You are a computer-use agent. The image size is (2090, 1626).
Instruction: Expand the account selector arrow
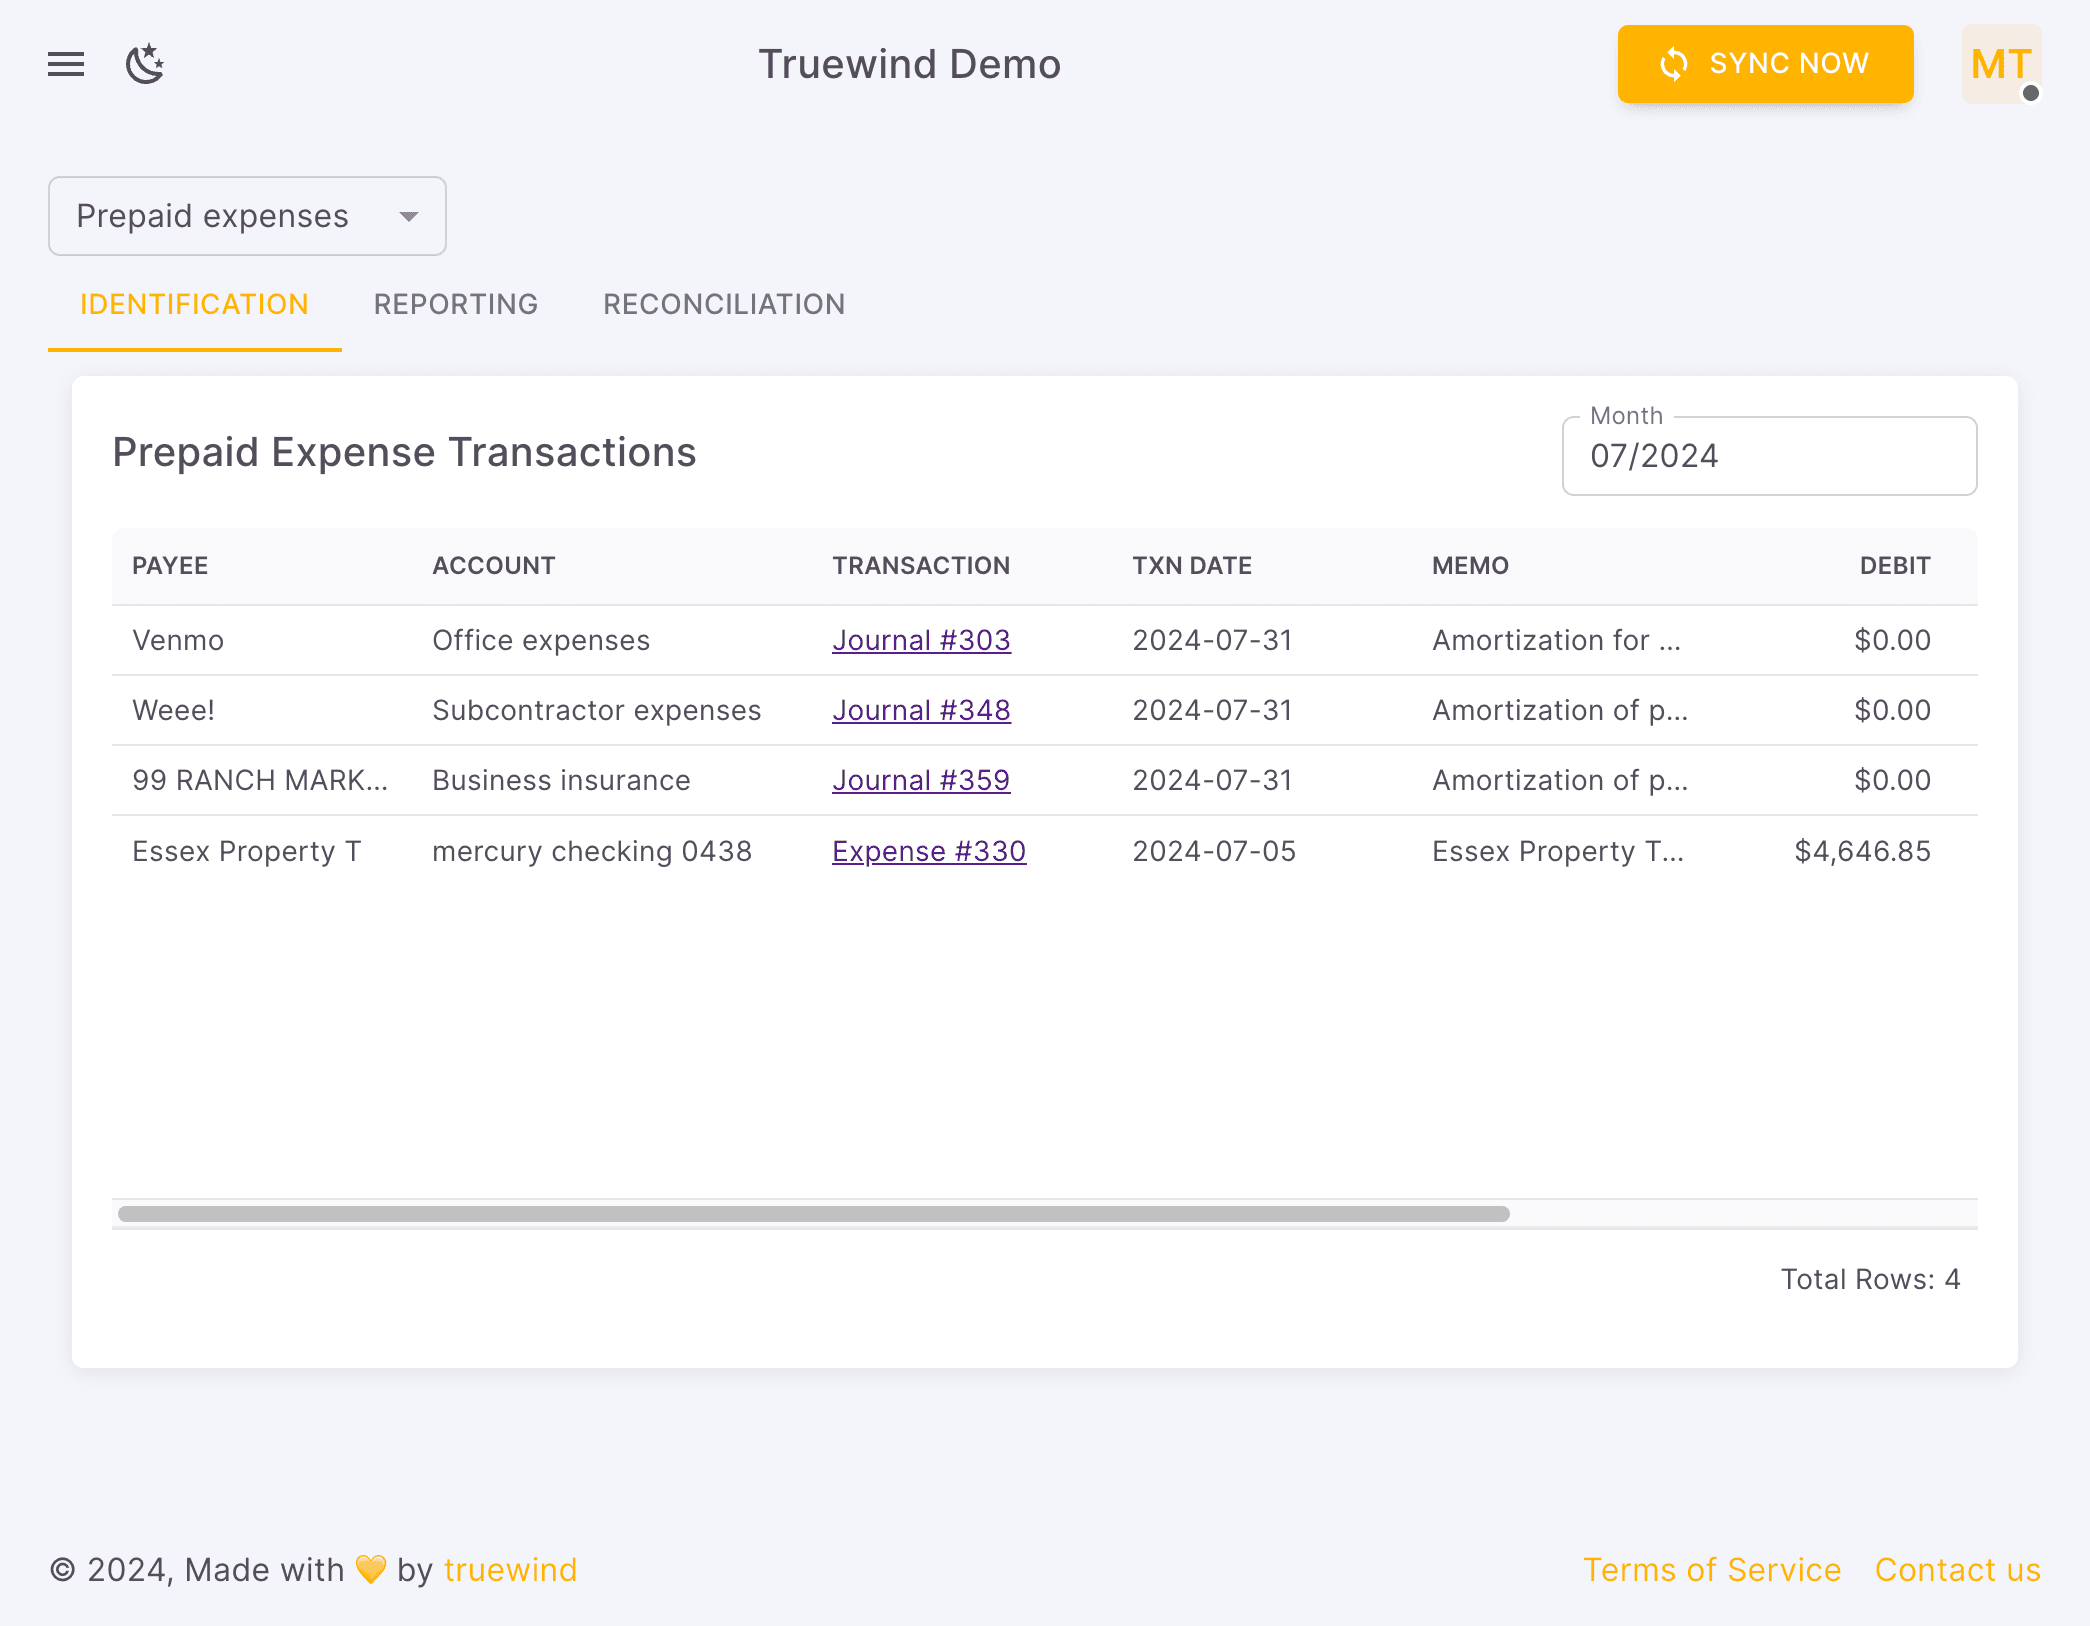[409, 216]
